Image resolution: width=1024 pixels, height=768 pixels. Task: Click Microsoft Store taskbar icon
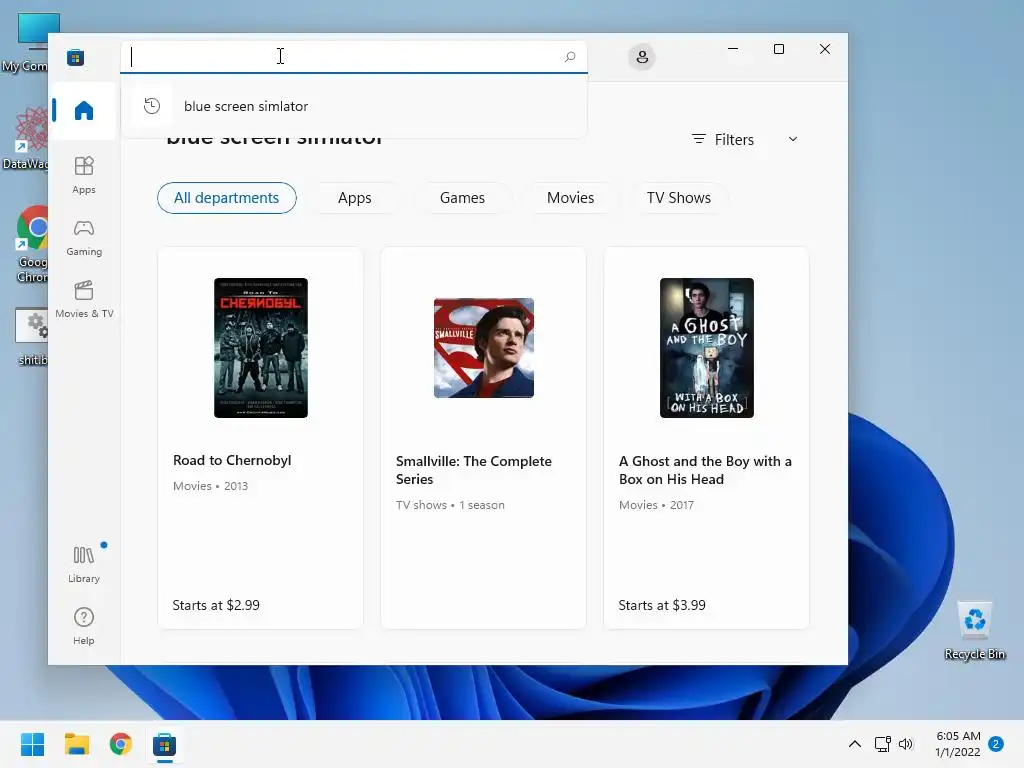click(165, 744)
